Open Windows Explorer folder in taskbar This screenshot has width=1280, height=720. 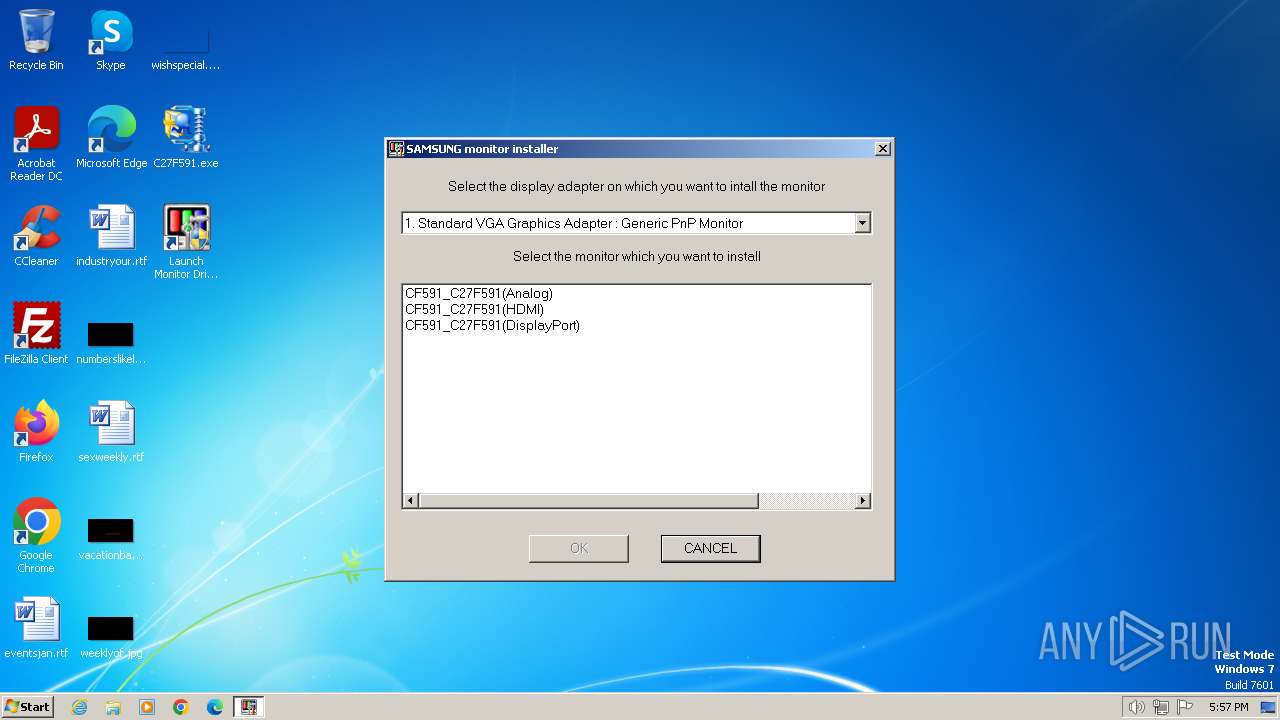click(113, 707)
